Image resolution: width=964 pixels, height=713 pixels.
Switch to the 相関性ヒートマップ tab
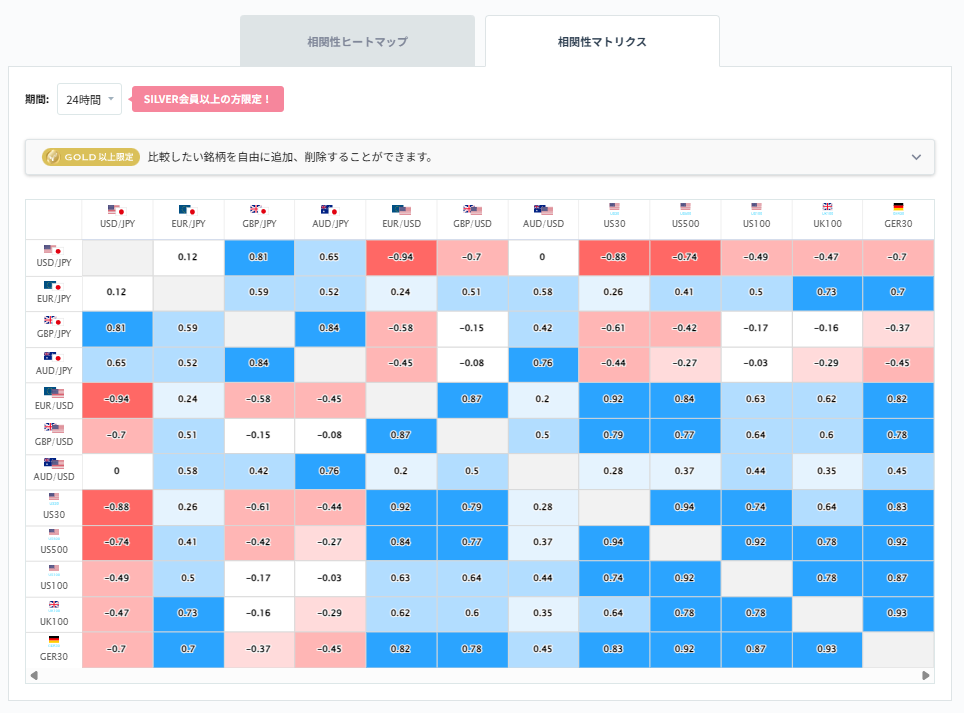[357, 41]
